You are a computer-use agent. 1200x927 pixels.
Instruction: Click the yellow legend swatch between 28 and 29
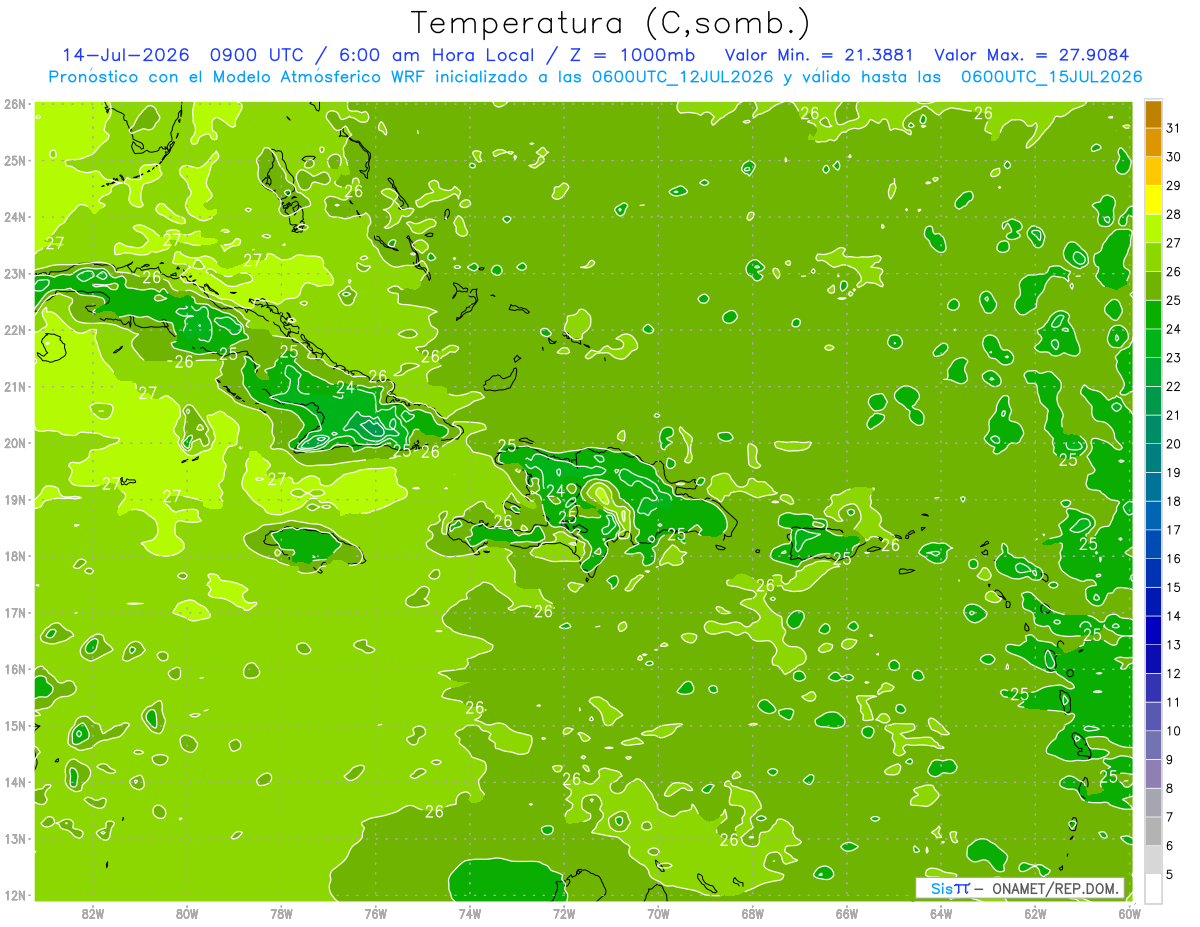pyautogui.click(x=1153, y=200)
